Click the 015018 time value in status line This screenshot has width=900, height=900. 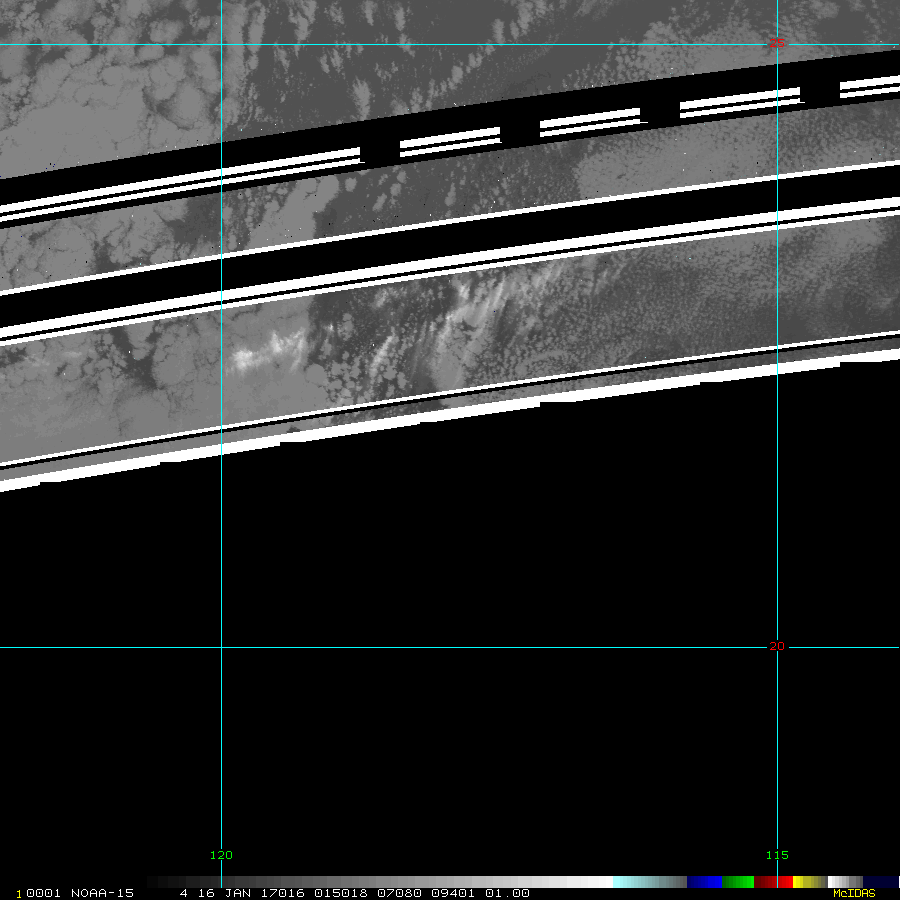coord(338,893)
